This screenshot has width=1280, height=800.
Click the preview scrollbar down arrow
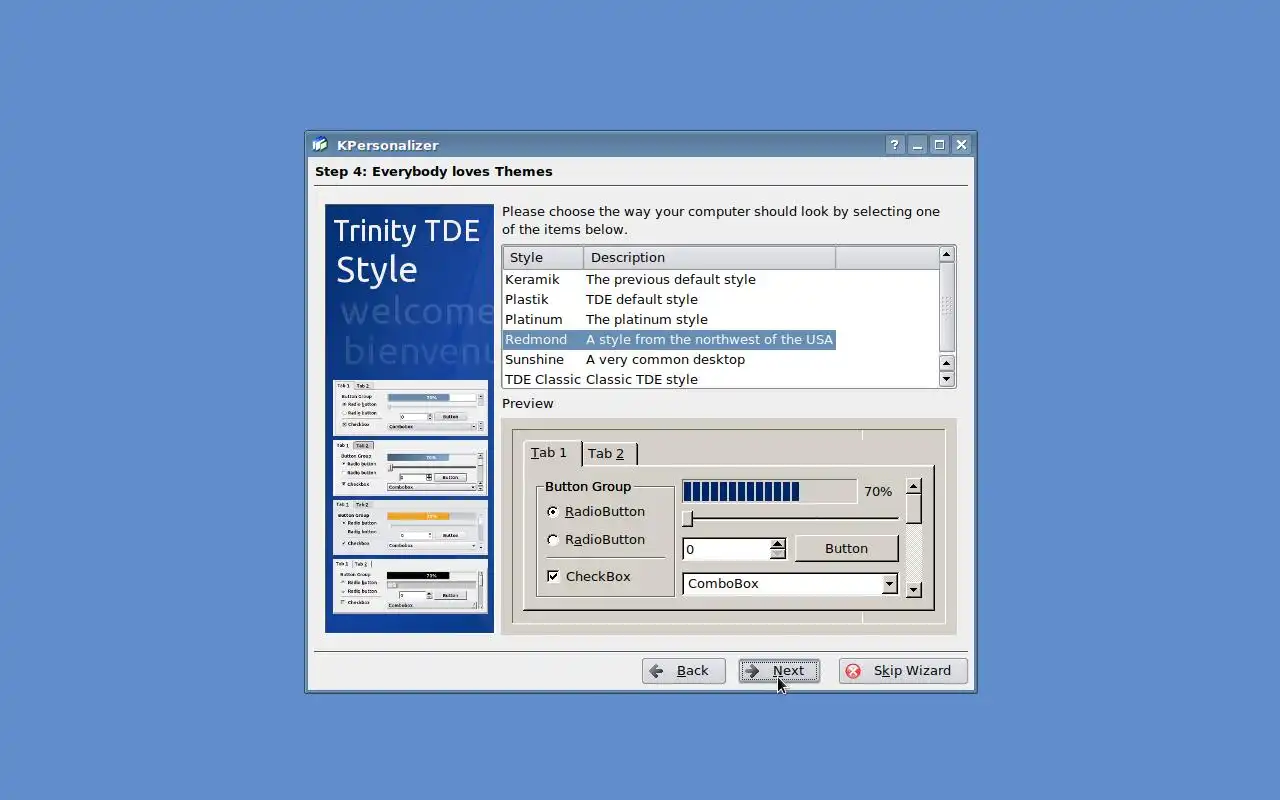[x=913, y=590]
